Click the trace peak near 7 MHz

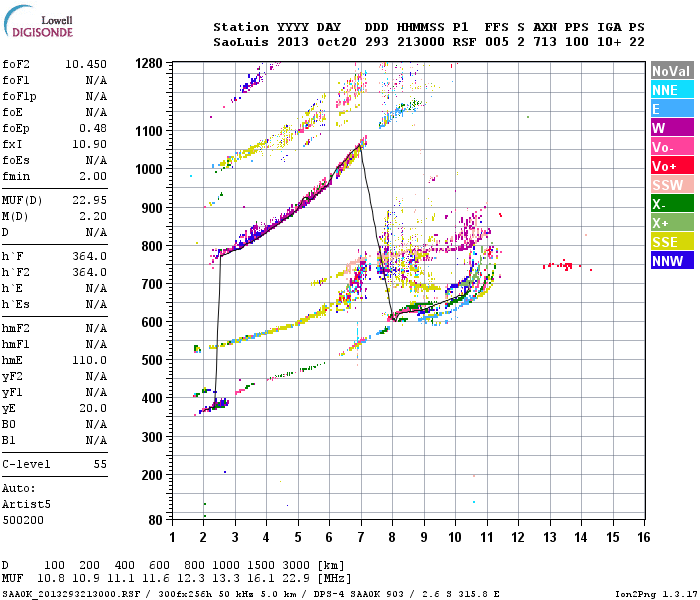(x=360, y=145)
